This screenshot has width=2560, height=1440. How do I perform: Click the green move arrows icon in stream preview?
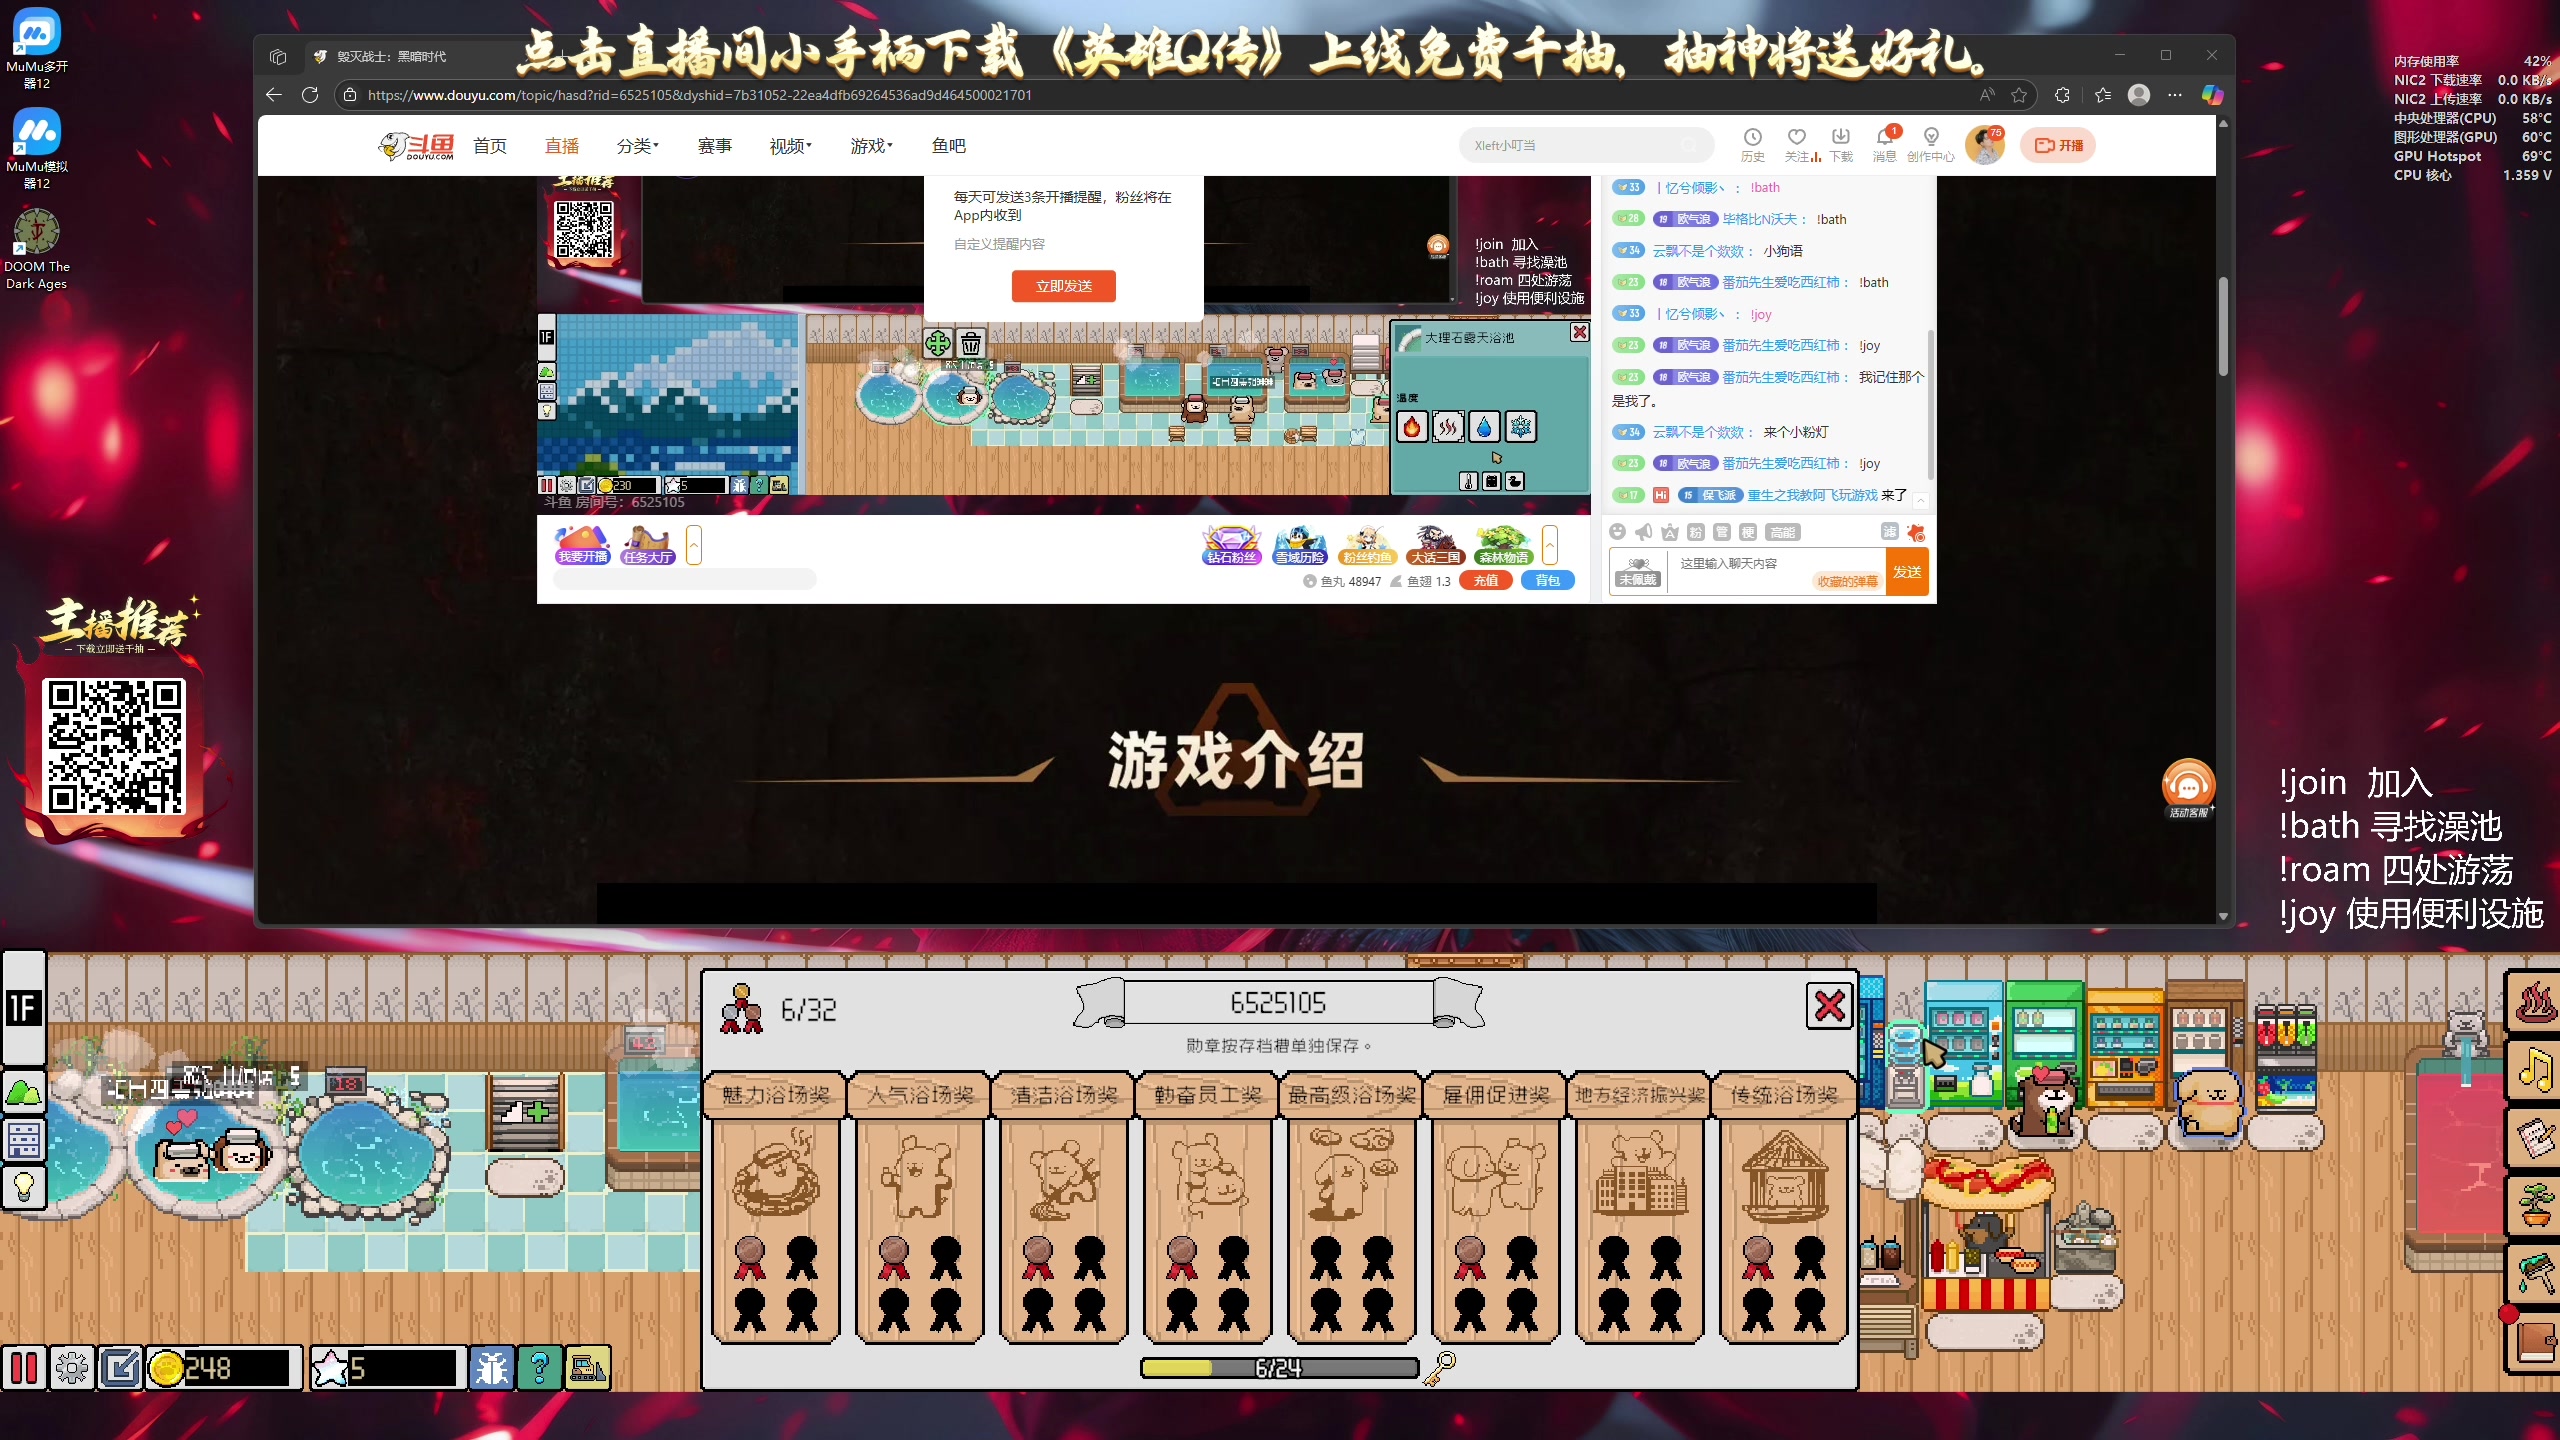pos(937,344)
